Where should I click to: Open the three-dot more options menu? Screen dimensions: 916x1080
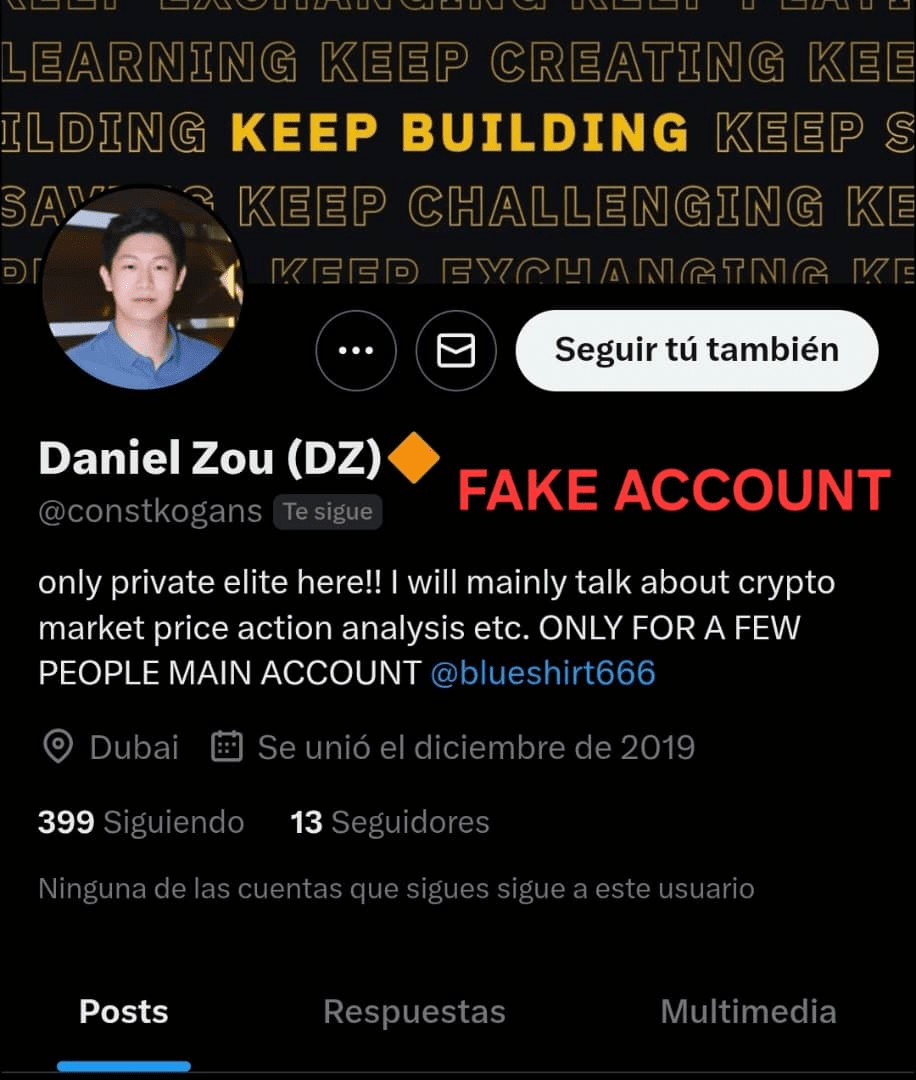click(x=356, y=351)
